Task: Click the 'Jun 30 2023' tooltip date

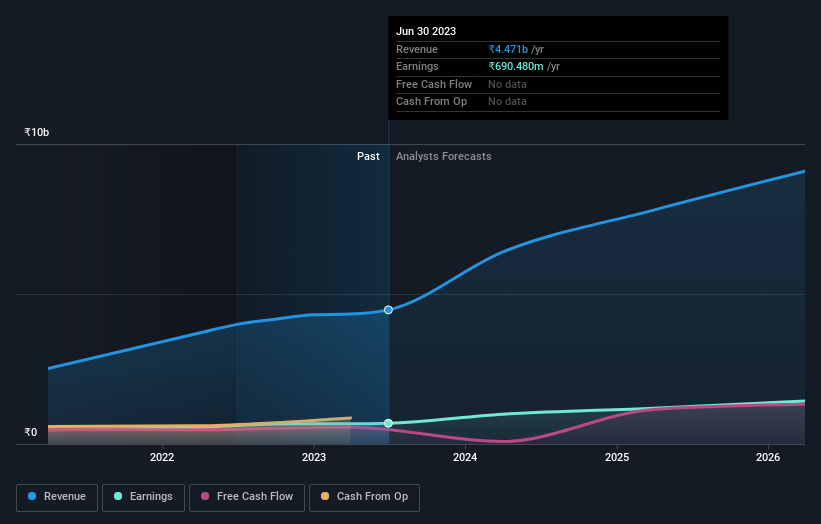Action: pyautogui.click(x=426, y=31)
